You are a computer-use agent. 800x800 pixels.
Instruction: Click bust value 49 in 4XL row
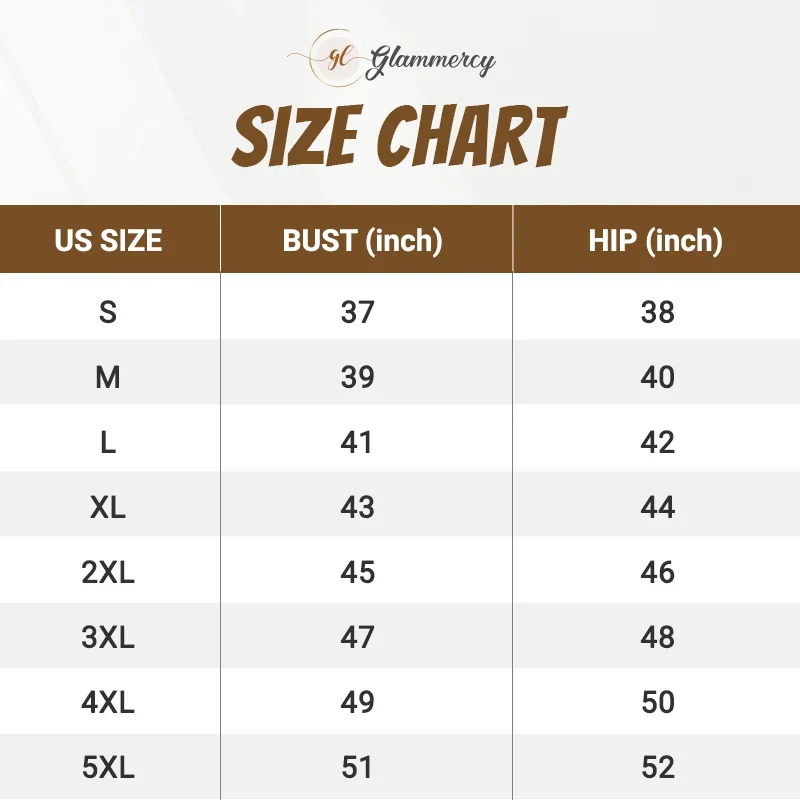tap(357, 702)
